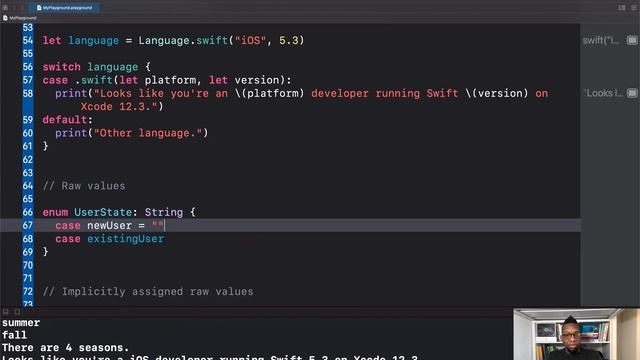Click 'fall' in the console output
The width and height of the screenshot is (640, 360).
point(14,335)
